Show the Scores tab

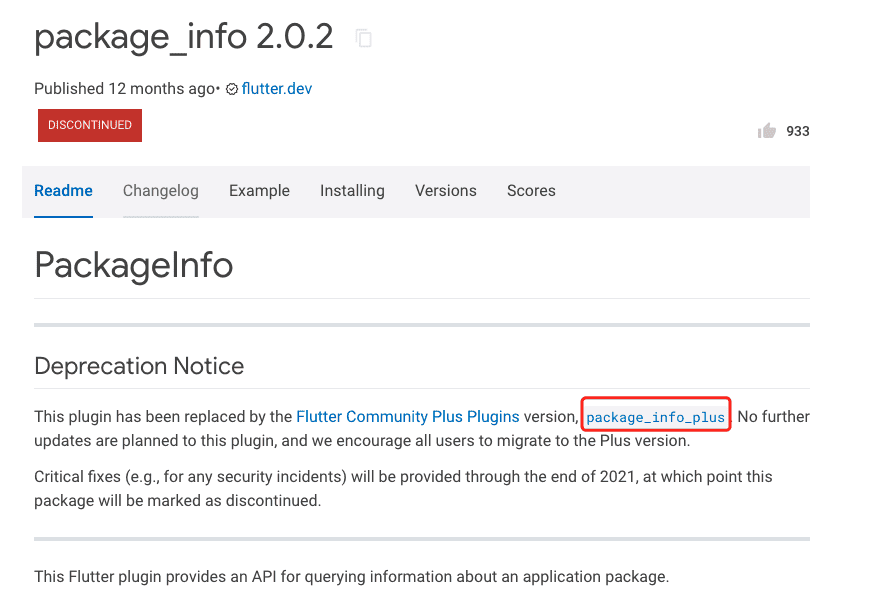coord(531,191)
